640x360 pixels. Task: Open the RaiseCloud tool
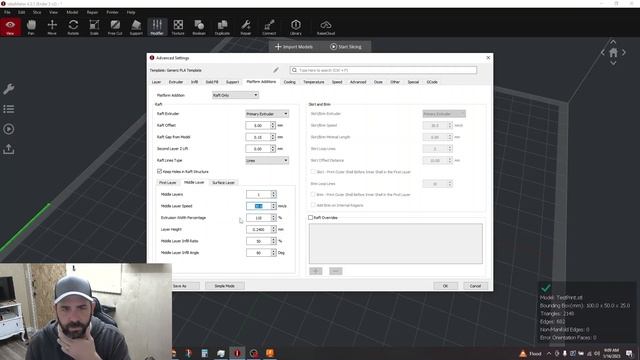(x=326, y=27)
